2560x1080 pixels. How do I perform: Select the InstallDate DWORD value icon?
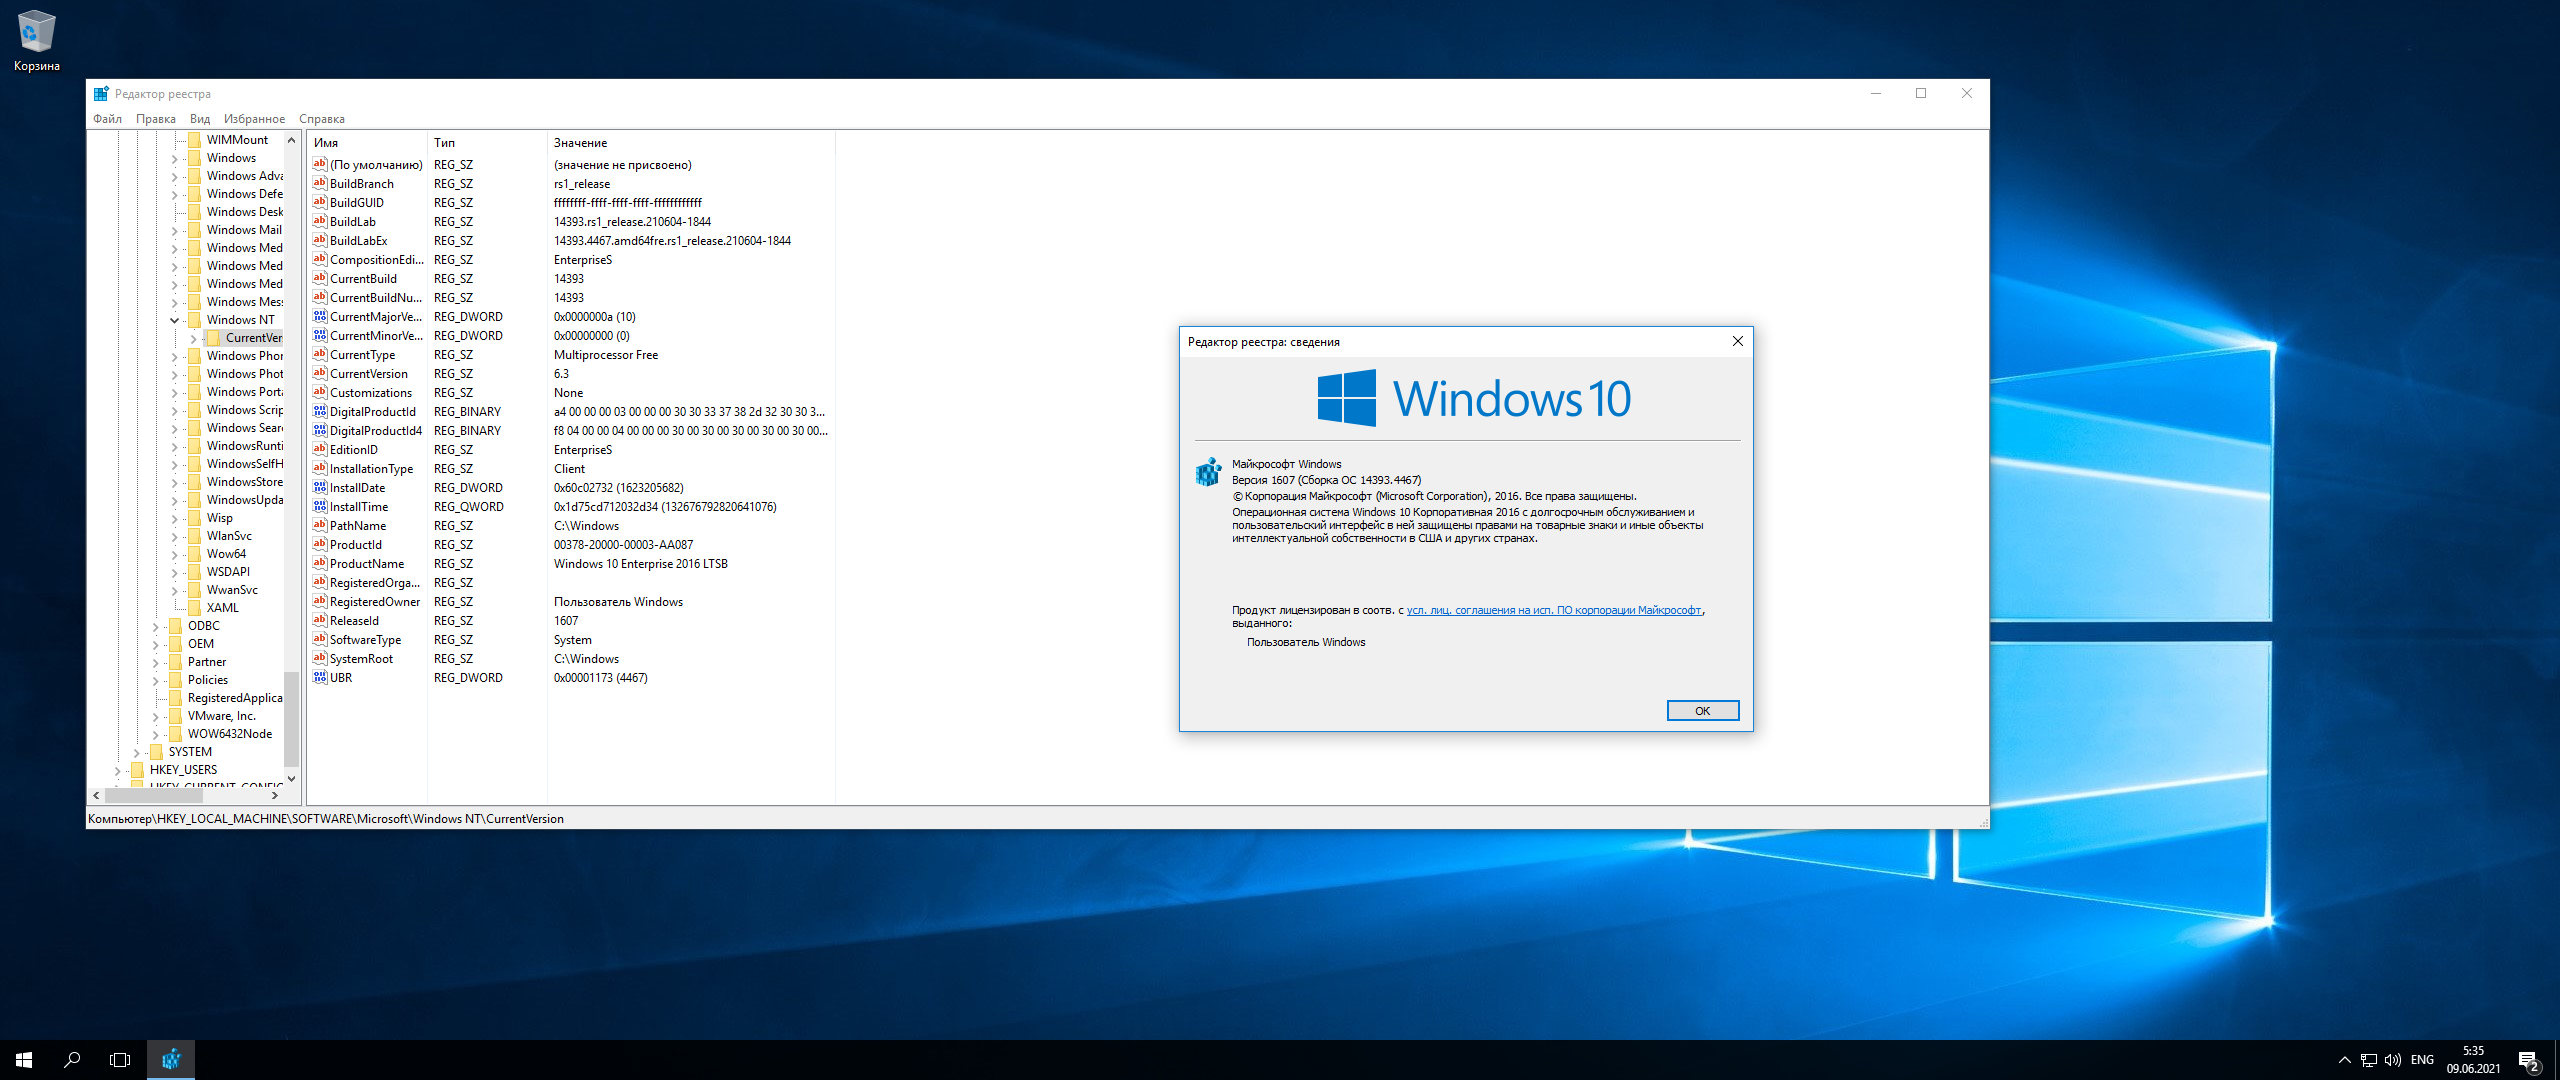pyautogui.click(x=320, y=487)
